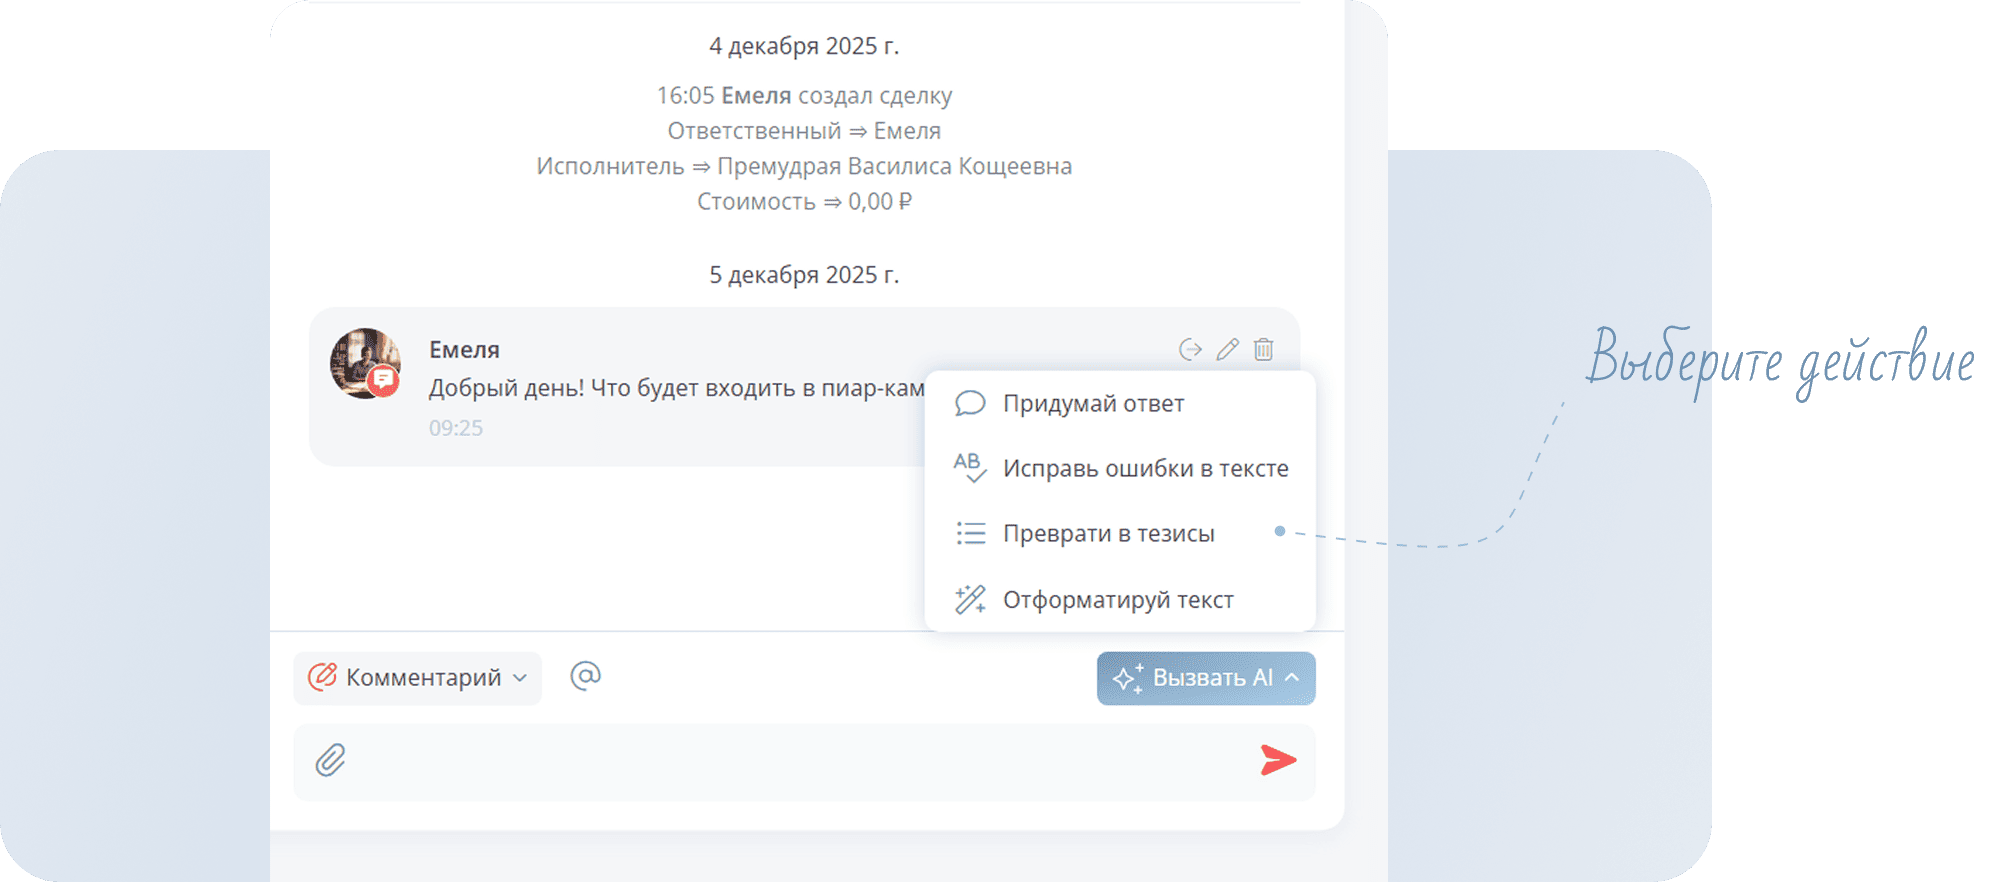Click the forward message arrow icon
Viewport: 2000px width, 882px height.
click(x=1189, y=349)
